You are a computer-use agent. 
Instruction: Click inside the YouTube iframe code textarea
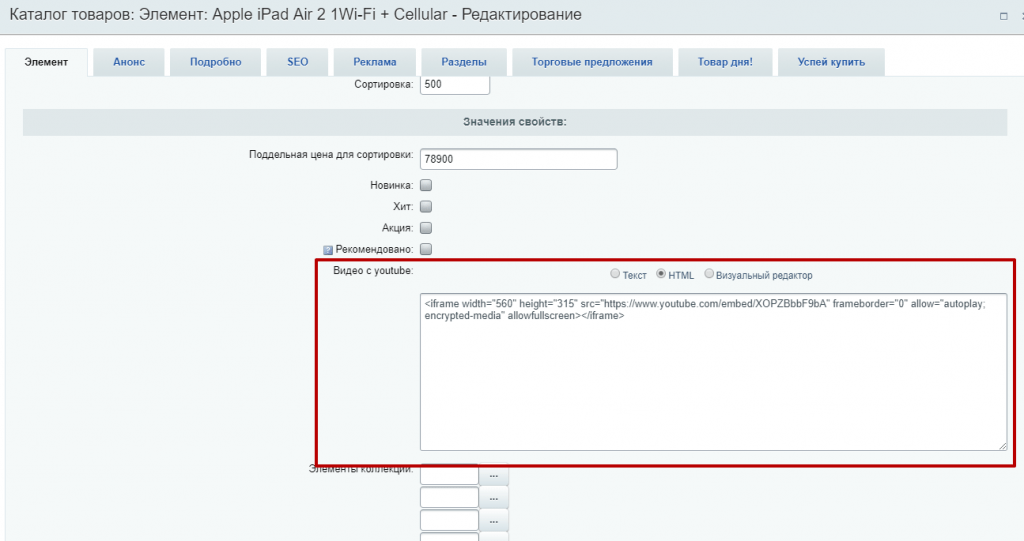click(x=713, y=372)
